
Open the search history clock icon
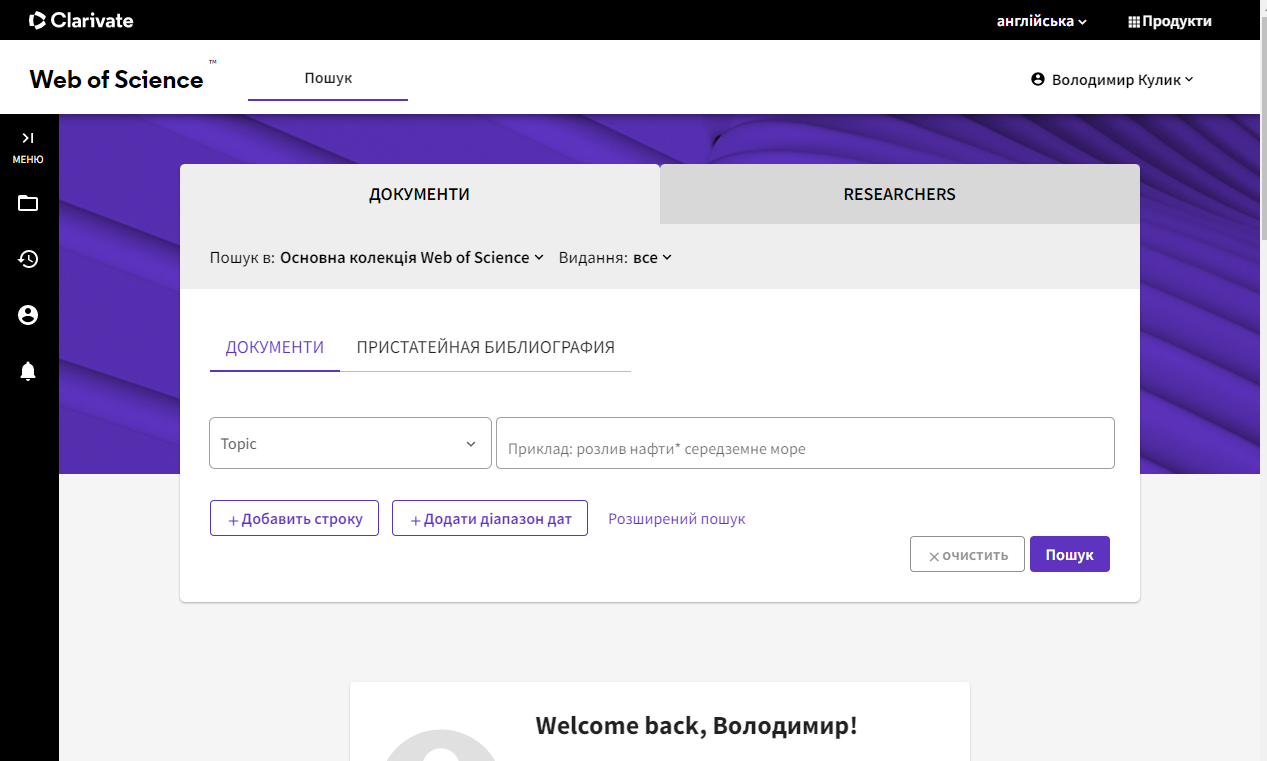[x=28, y=259]
